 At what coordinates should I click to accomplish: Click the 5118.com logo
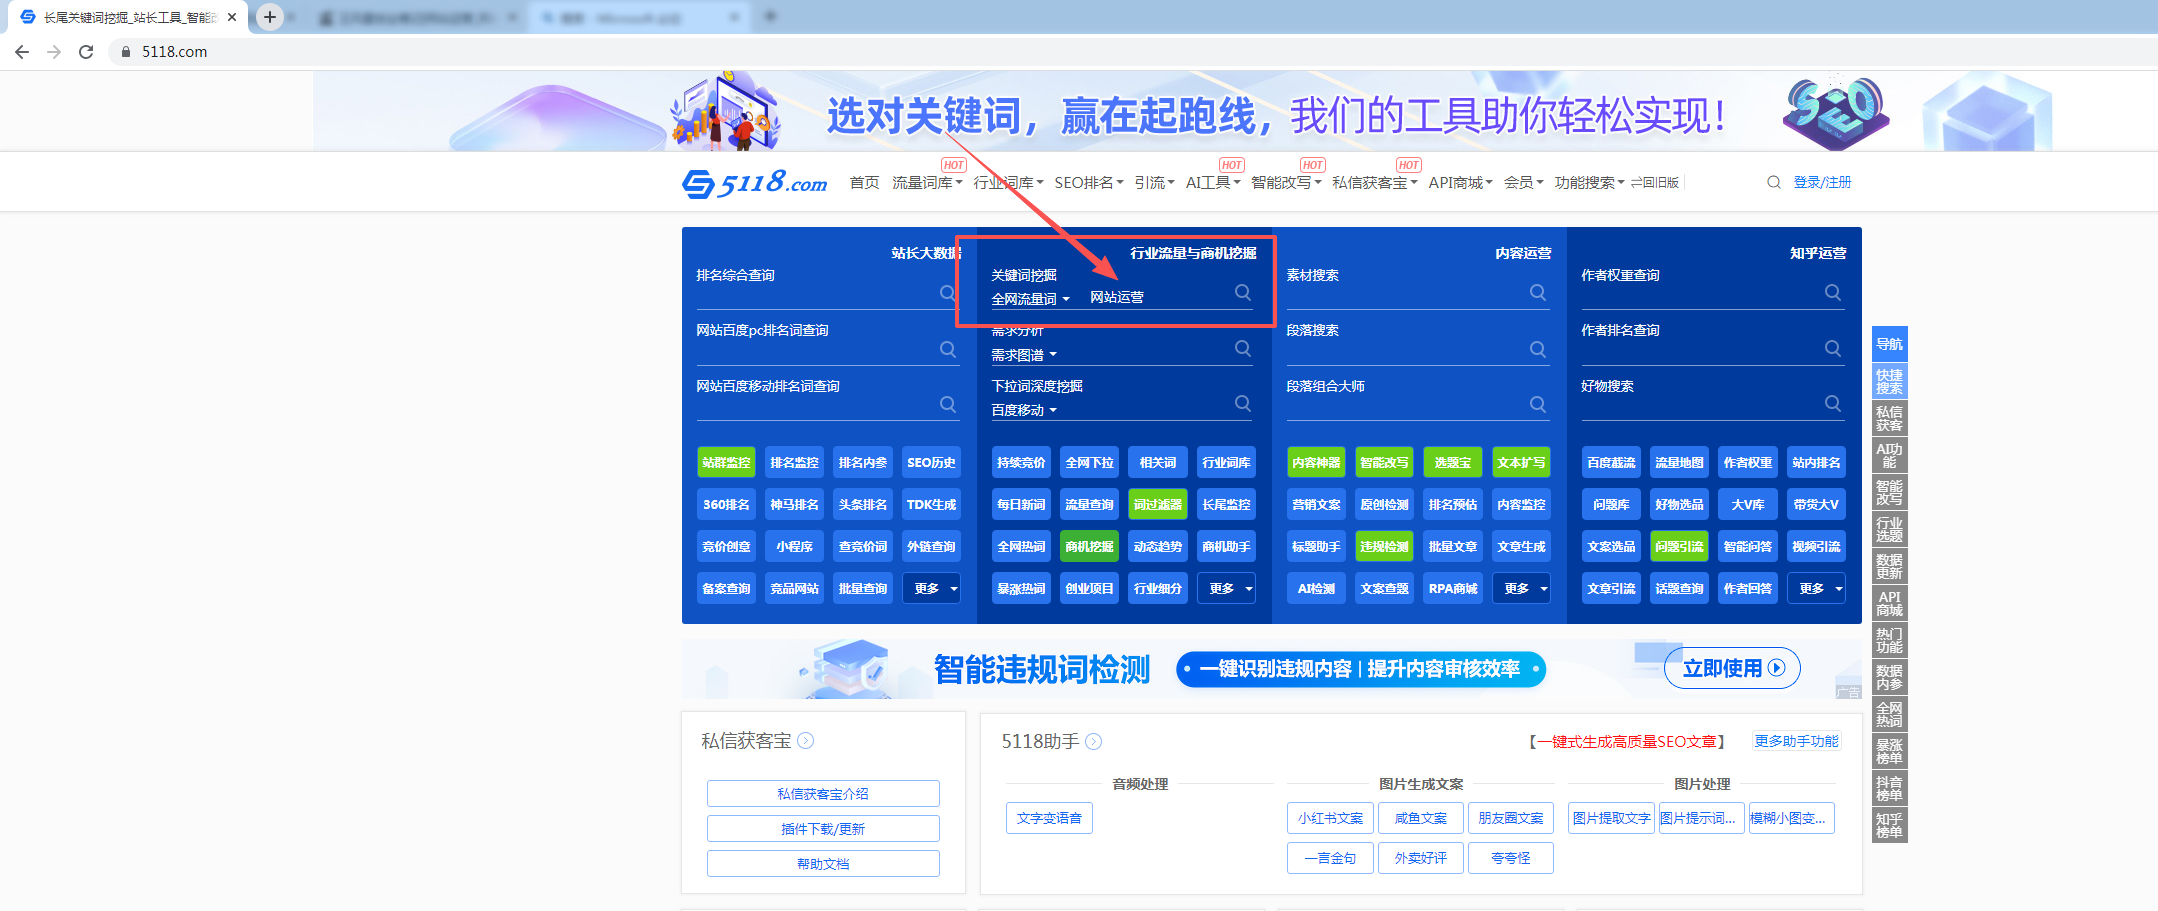757,181
